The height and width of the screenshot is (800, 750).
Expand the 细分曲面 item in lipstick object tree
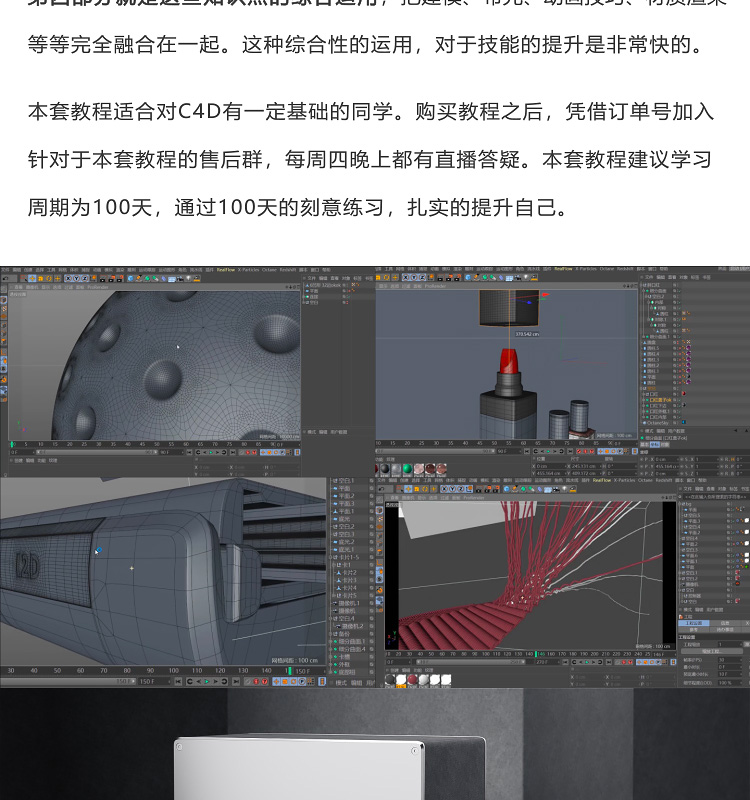(645, 291)
